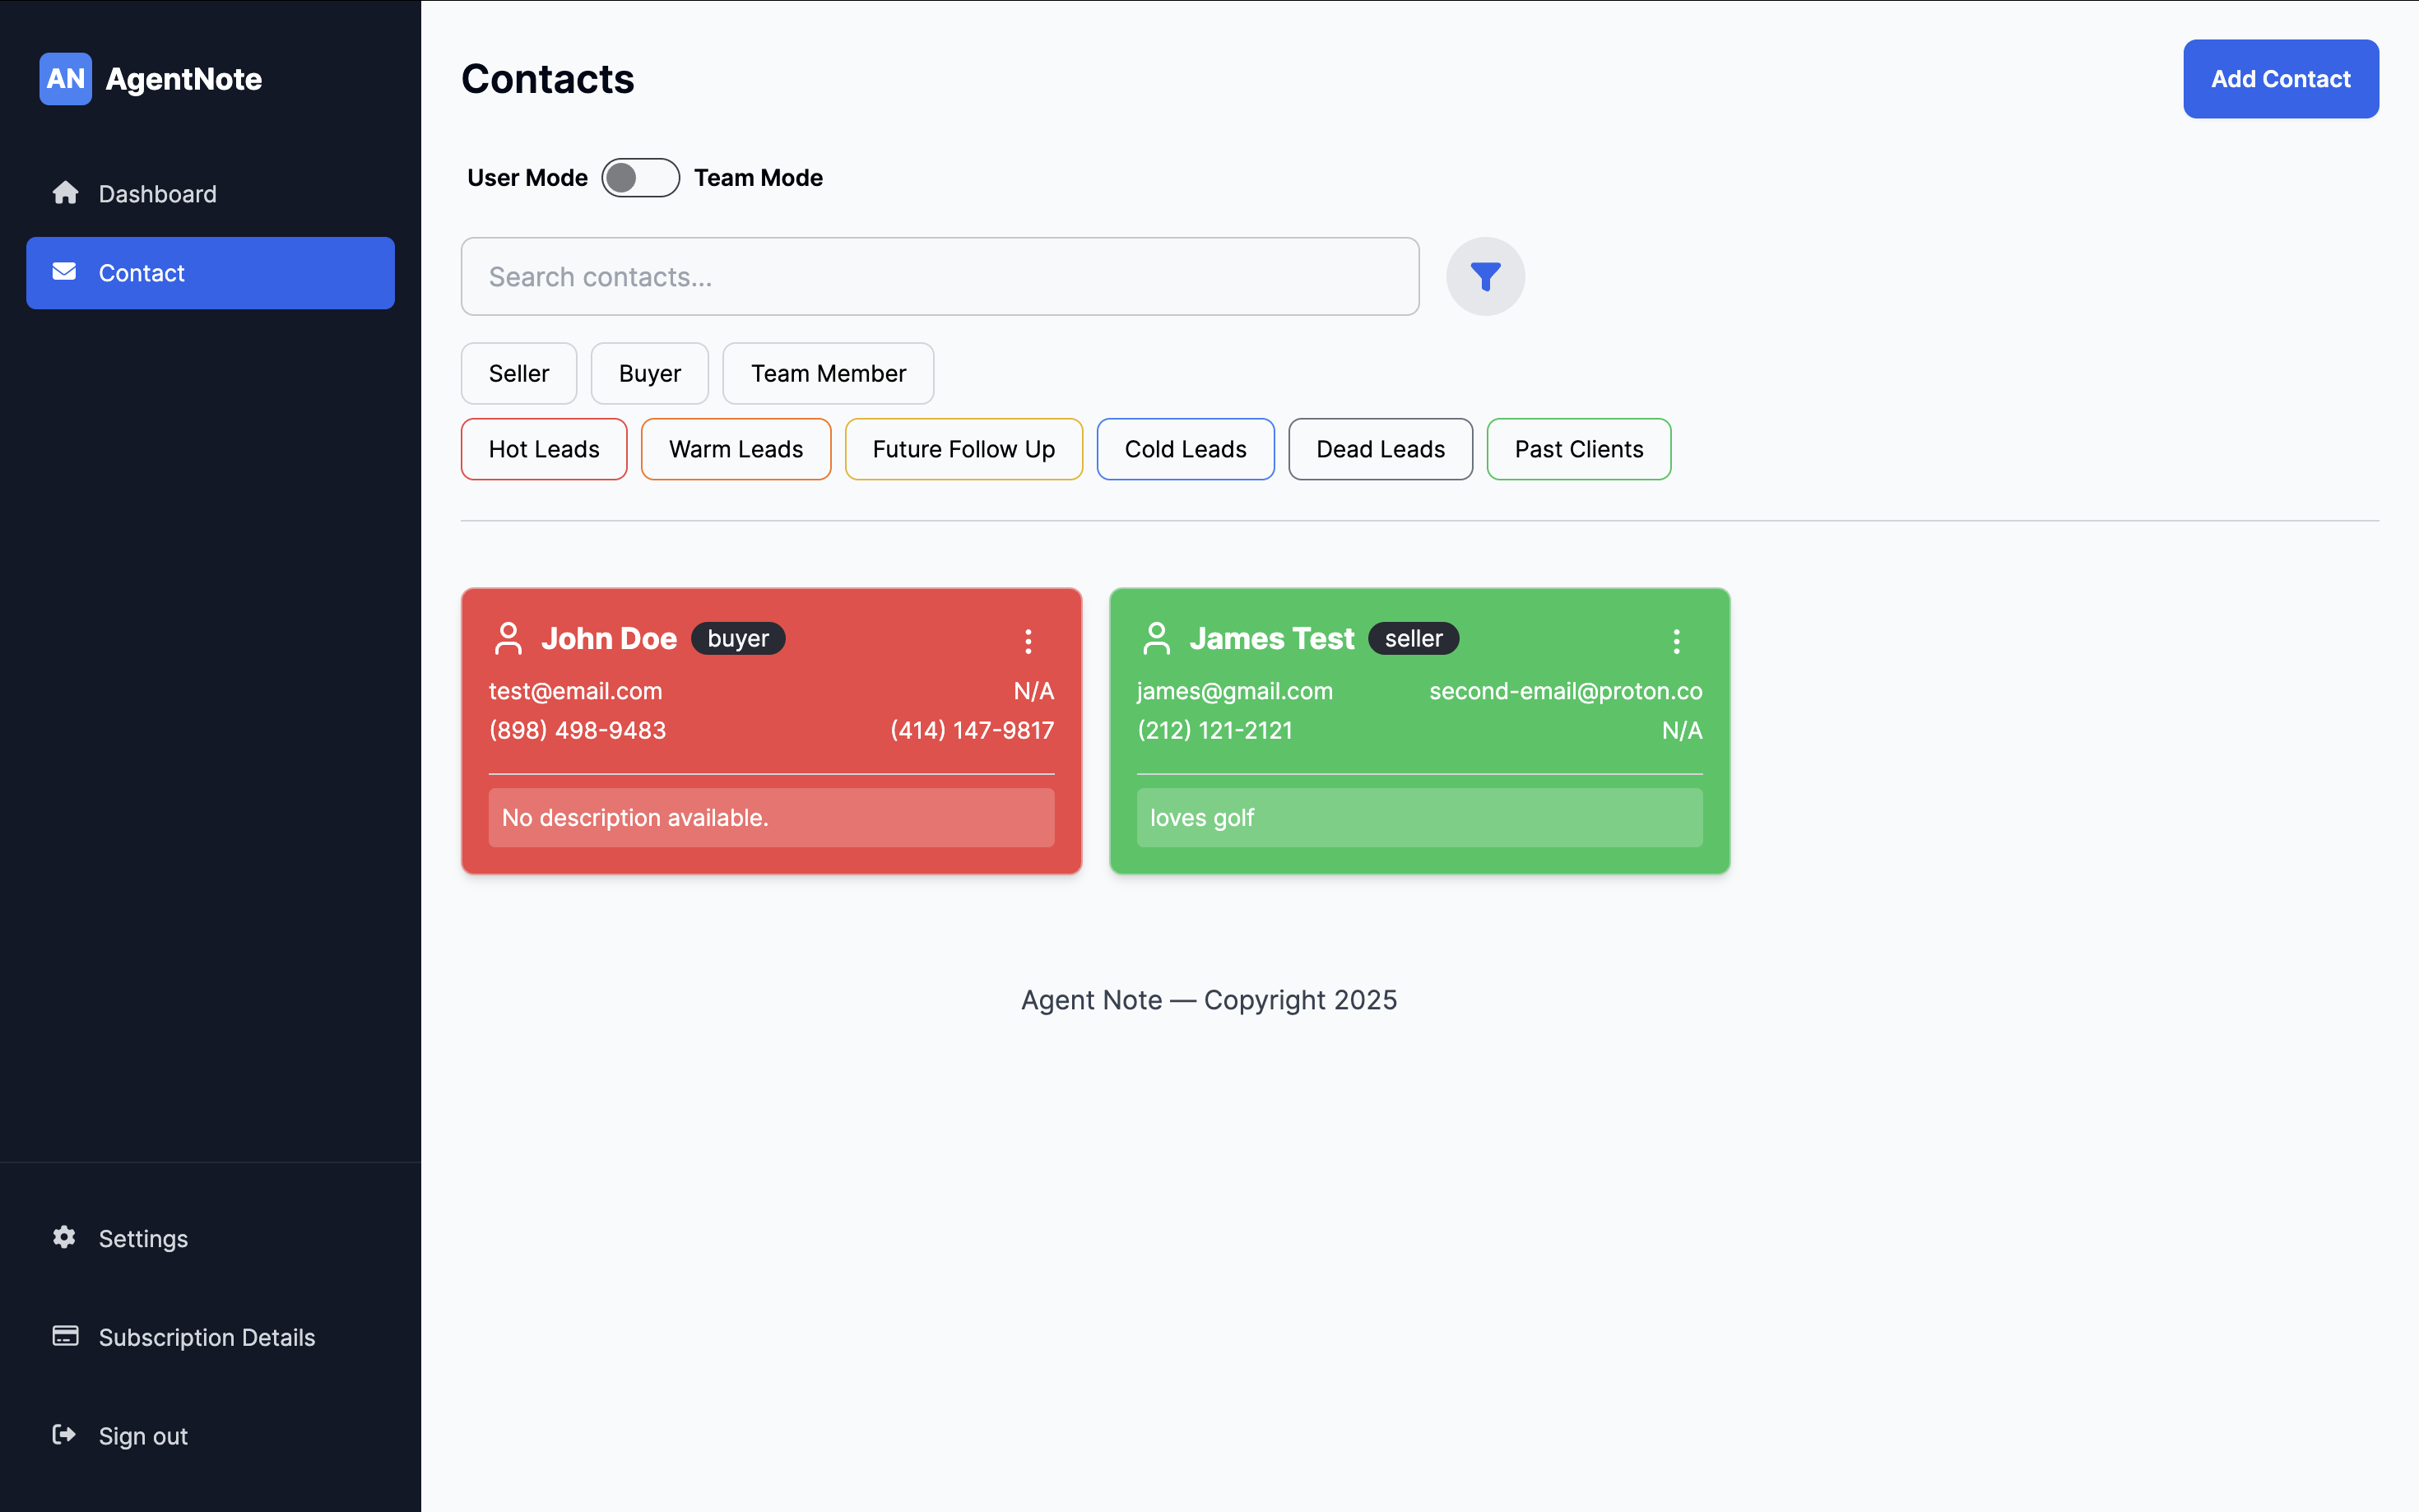
Task: Toggle the Past Clients filter
Action: coord(1578,449)
